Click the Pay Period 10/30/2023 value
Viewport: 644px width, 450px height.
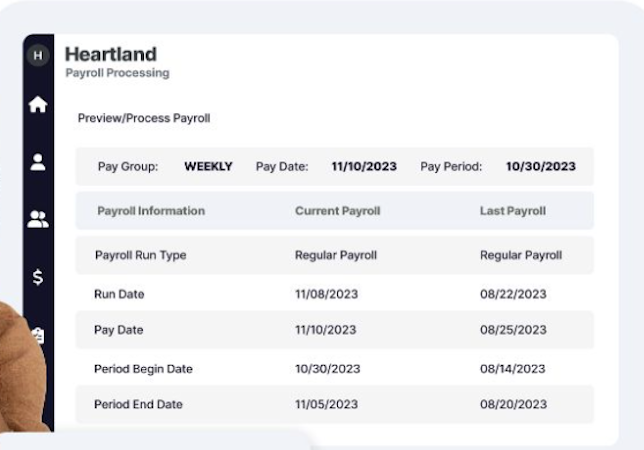point(540,167)
